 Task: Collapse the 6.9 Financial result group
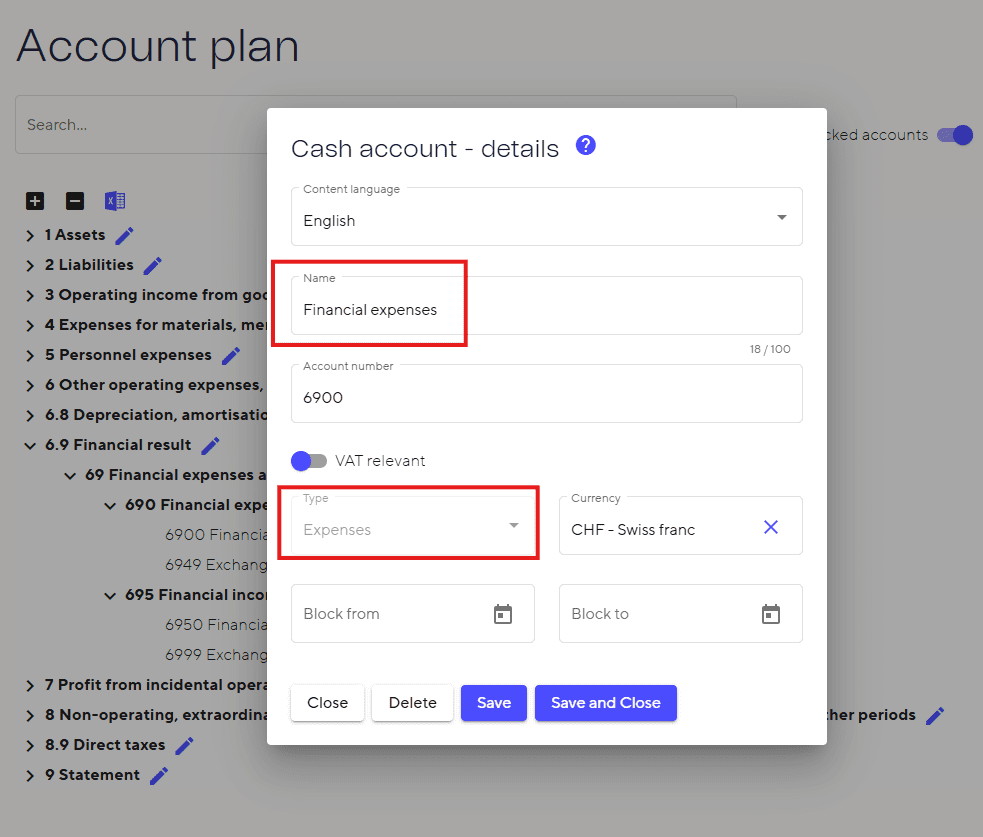[x=32, y=445]
